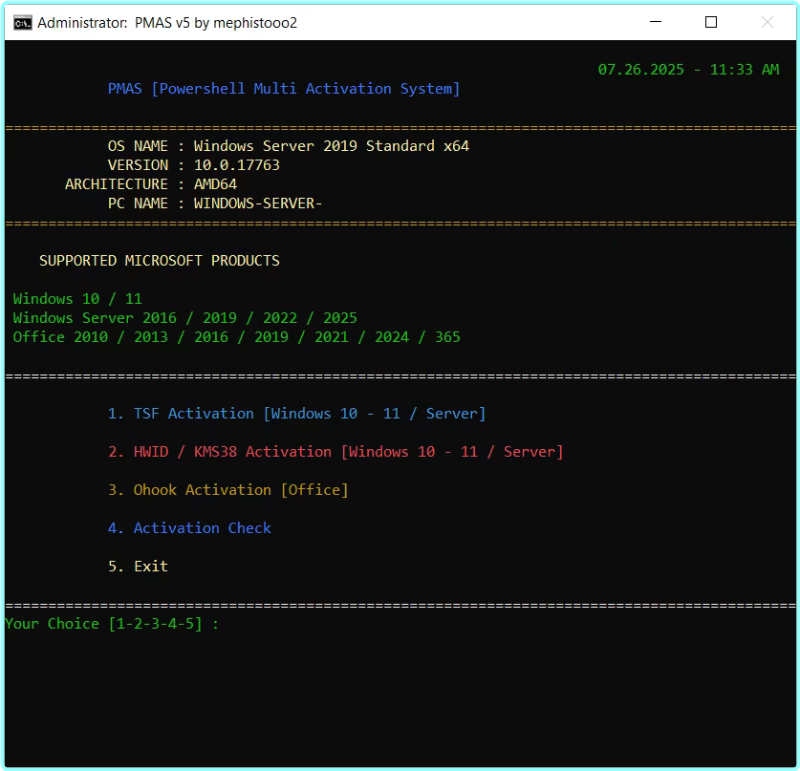This screenshot has height=771, width=800.
Task: Click the window title 'Administrator: PMAS v5 by mephistooo2'
Action: pos(167,23)
